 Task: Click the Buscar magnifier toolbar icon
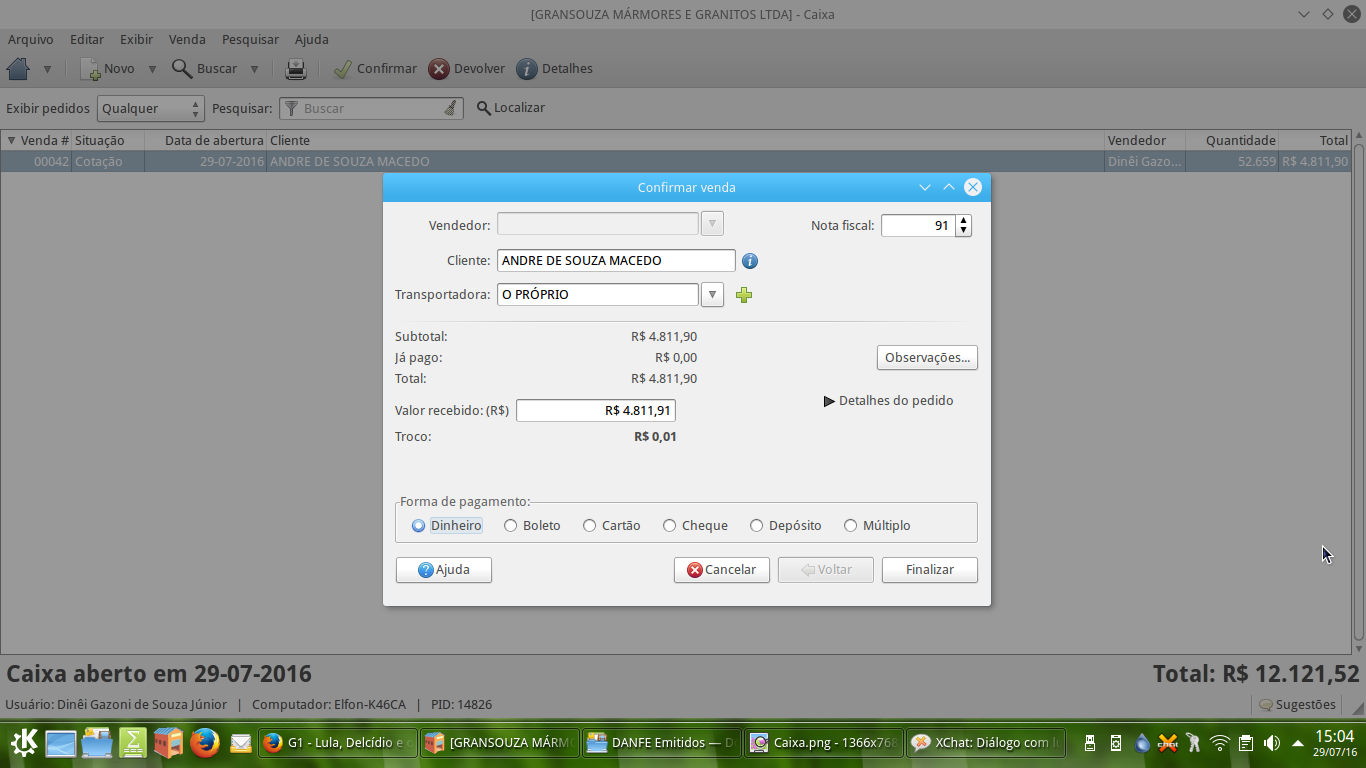(181, 69)
